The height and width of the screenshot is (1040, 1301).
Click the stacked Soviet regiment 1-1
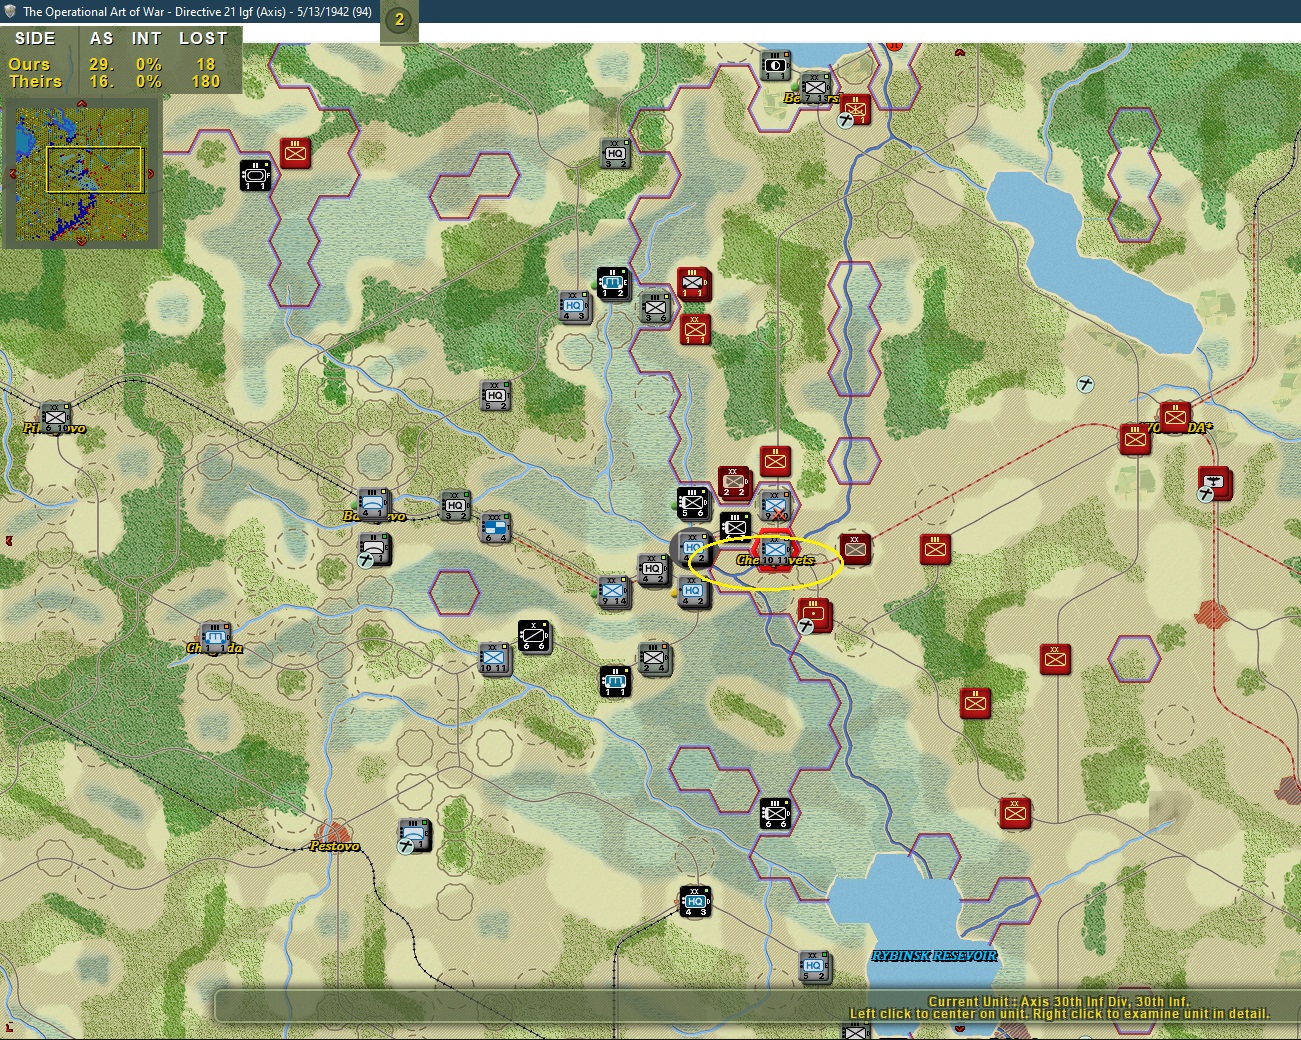tap(694, 284)
